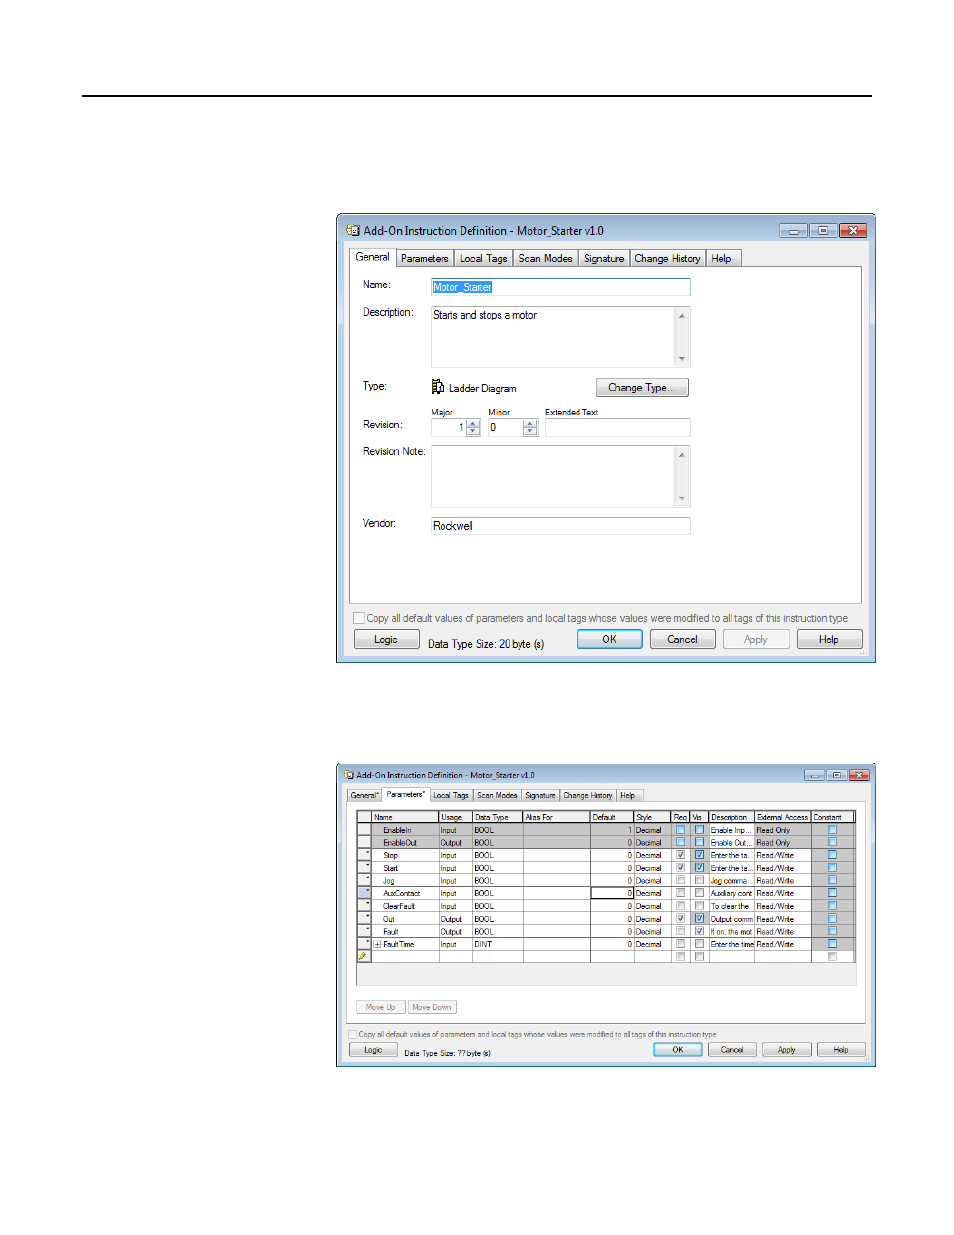The width and height of the screenshot is (954, 1235).
Task: Expand the FaultTime parameter row
Action: (x=377, y=944)
